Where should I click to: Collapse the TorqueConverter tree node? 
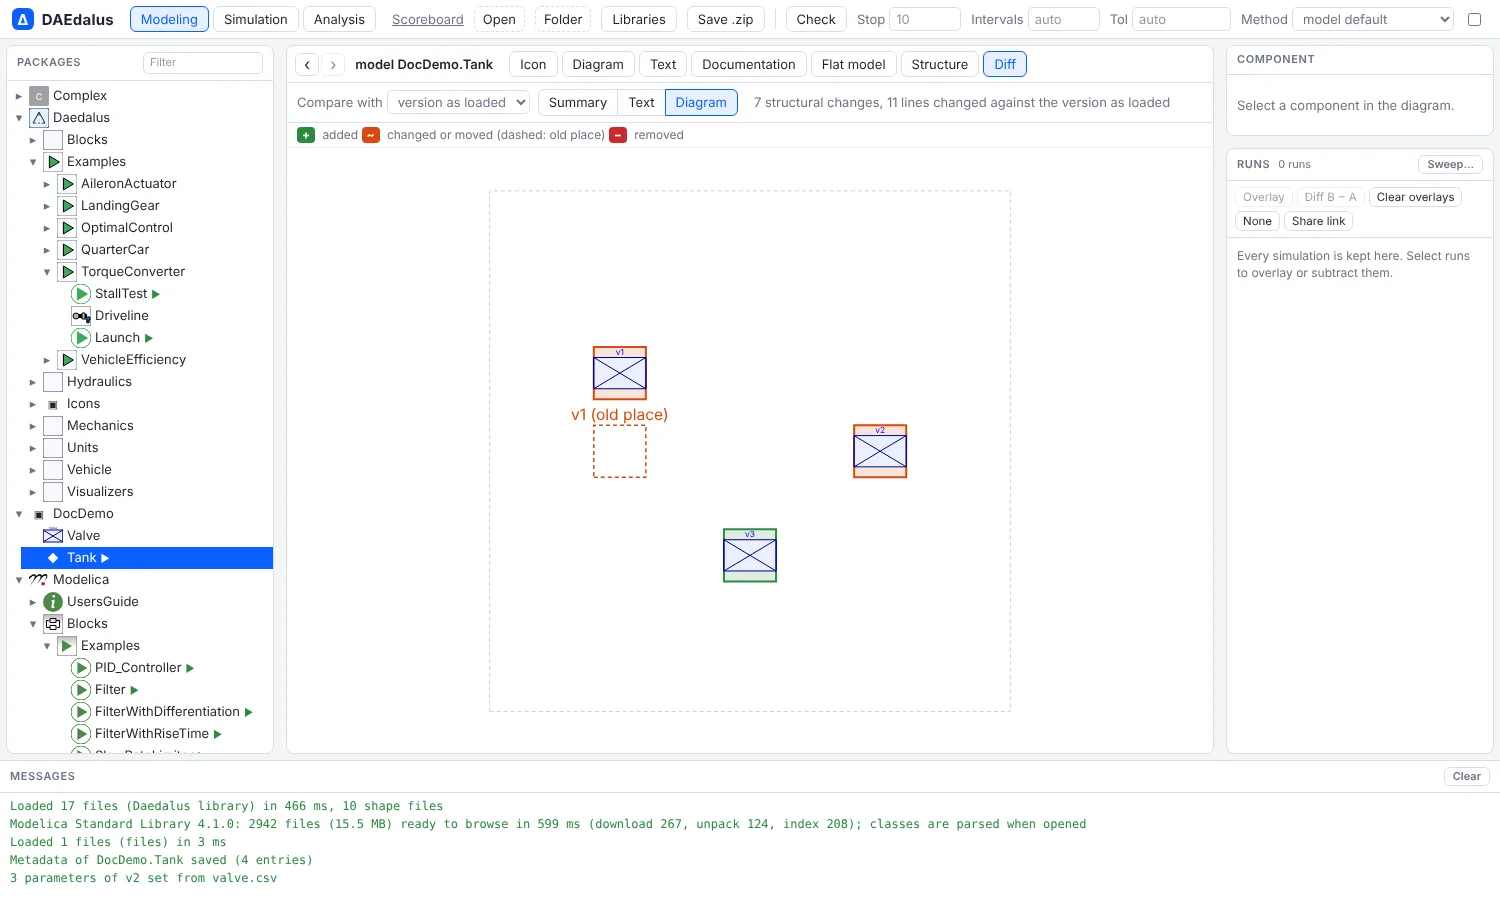click(47, 272)
